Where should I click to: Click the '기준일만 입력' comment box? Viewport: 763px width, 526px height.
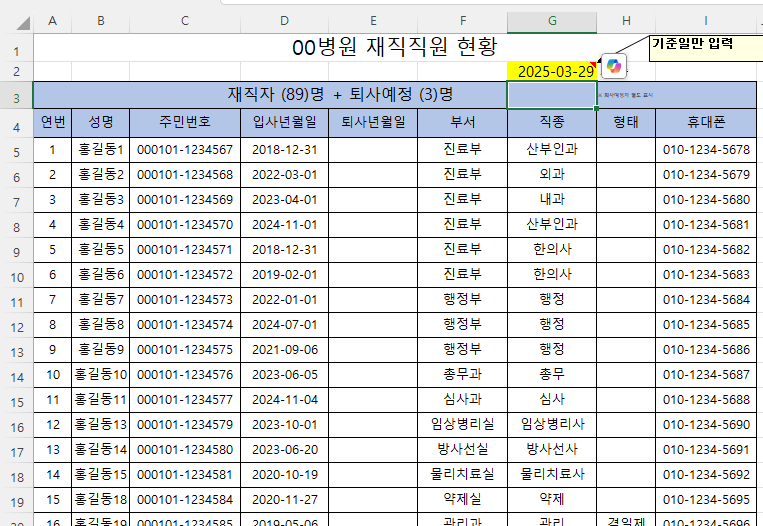tap(706, 48)
